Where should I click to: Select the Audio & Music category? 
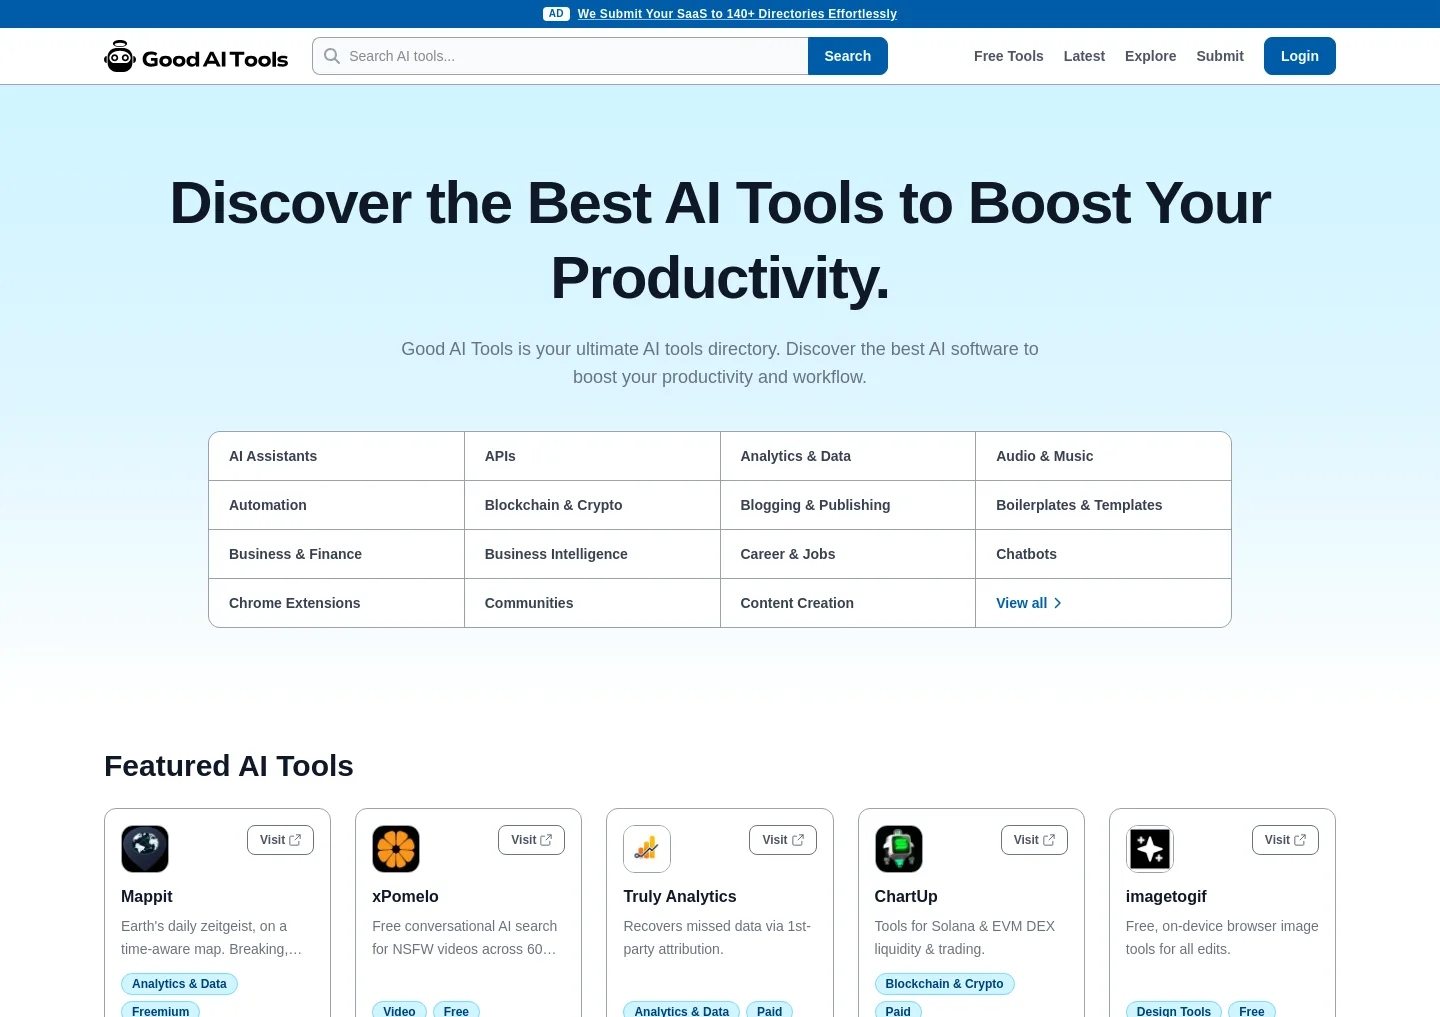pyautogui.click(x=1103, y=456)
